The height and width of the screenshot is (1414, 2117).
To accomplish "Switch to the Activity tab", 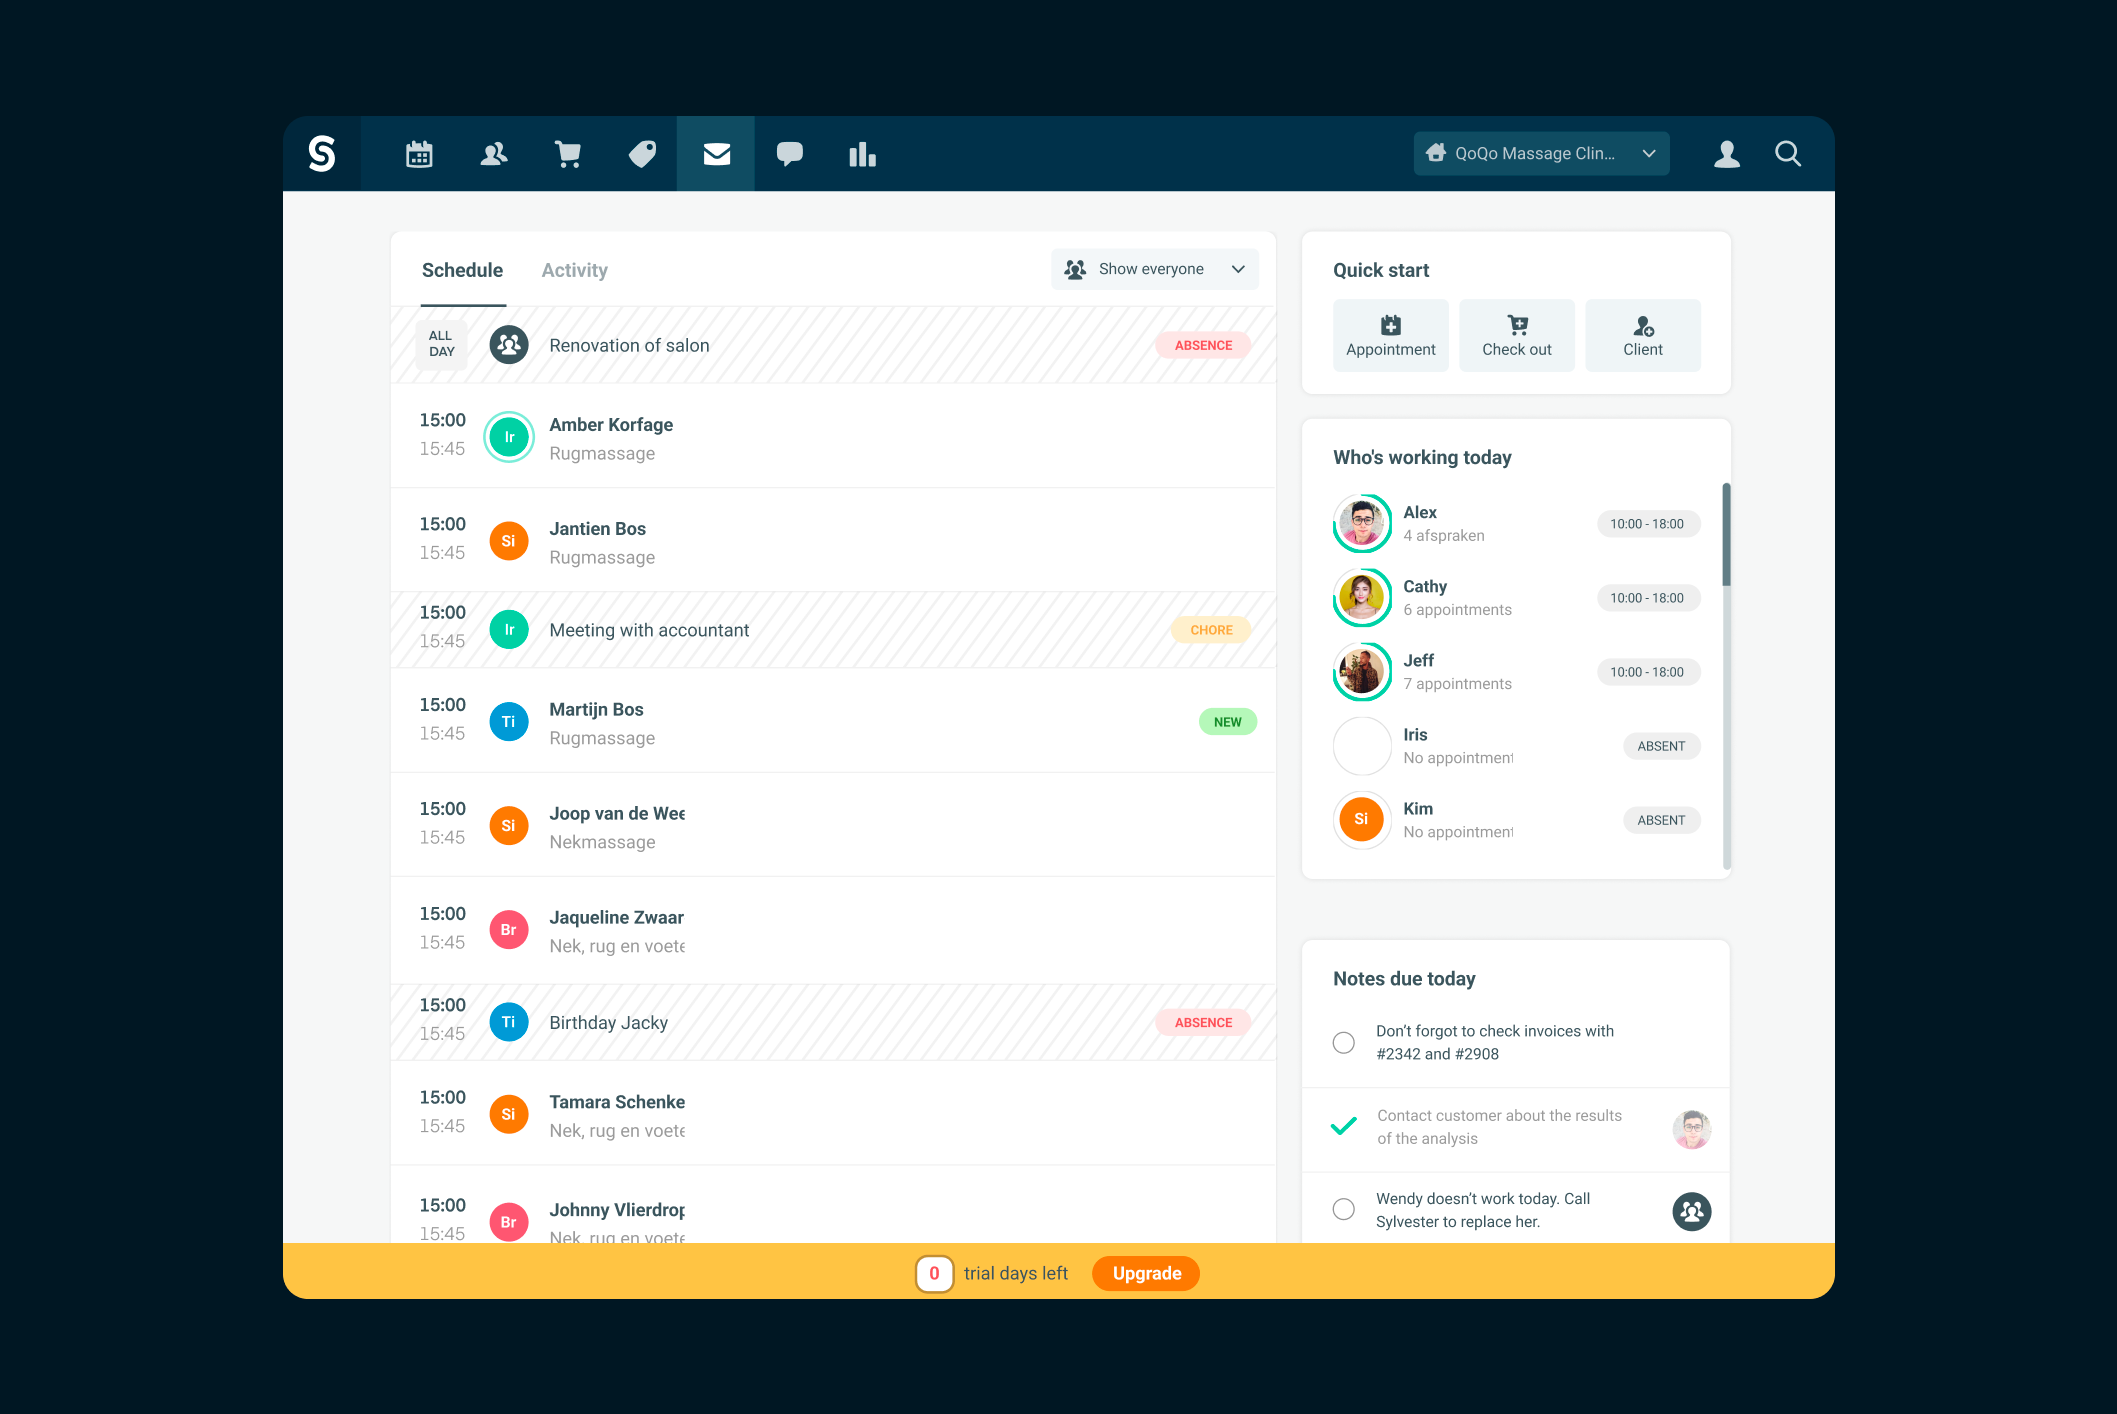I will tap(574, 270).
